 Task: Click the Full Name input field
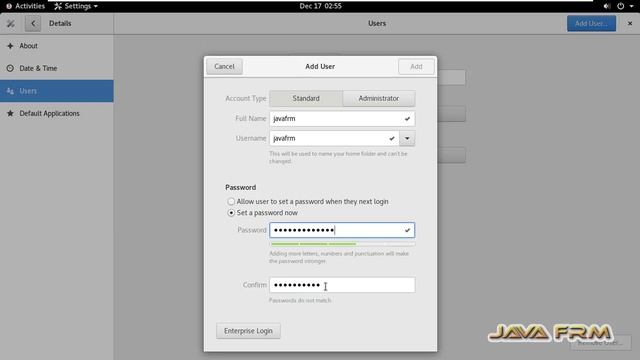(x=342, y=119)
